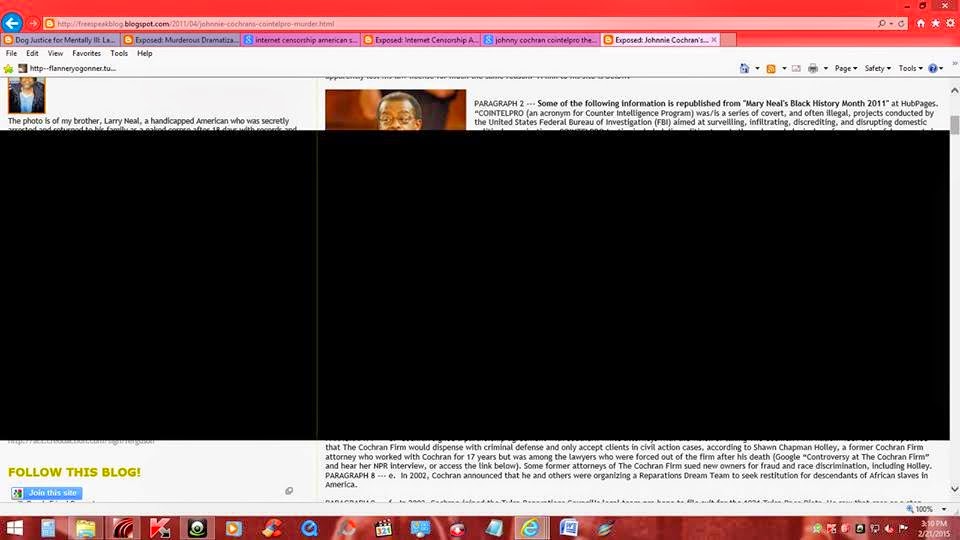This screenshot has height=540, width=960.
Task: Click the address bar URL field
Action: tap(459, 24)
